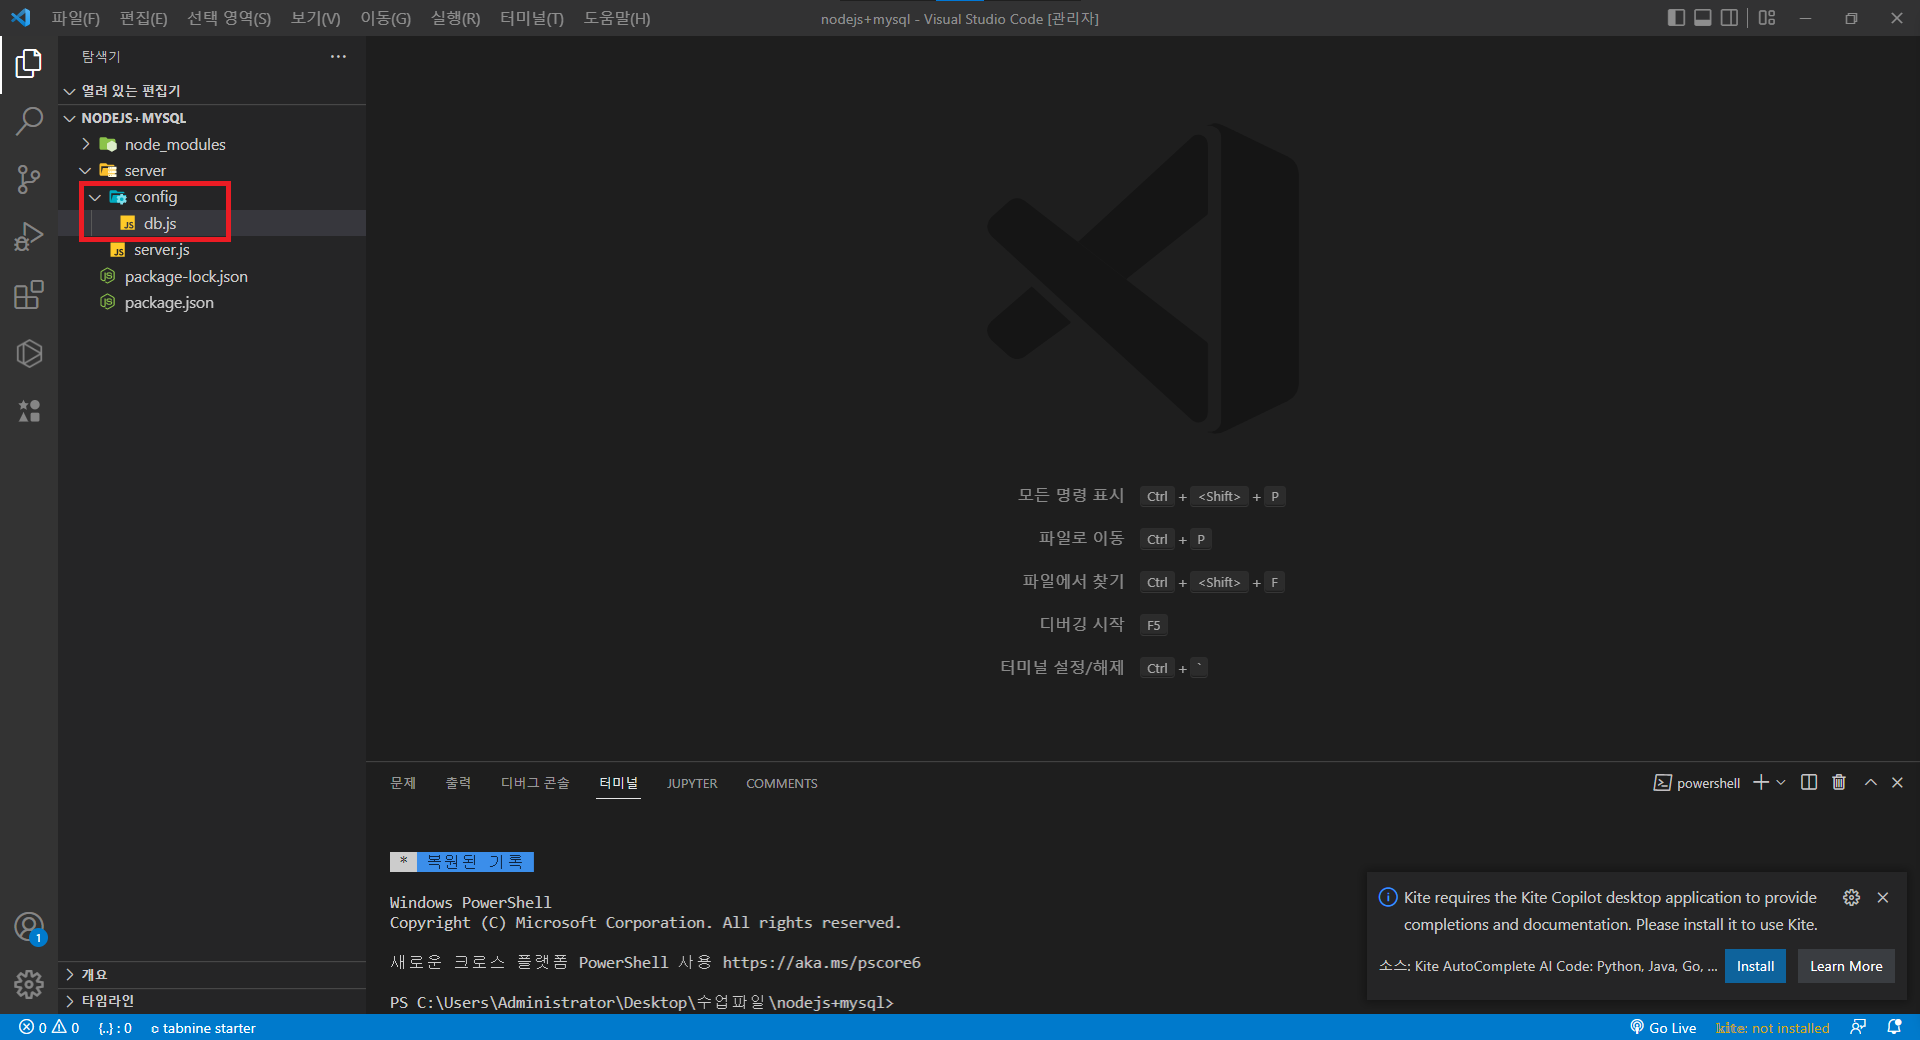This screenshot has height=1040, width=1920.
Task: Collapse the config folder
Action: click(x=212, y=197)
